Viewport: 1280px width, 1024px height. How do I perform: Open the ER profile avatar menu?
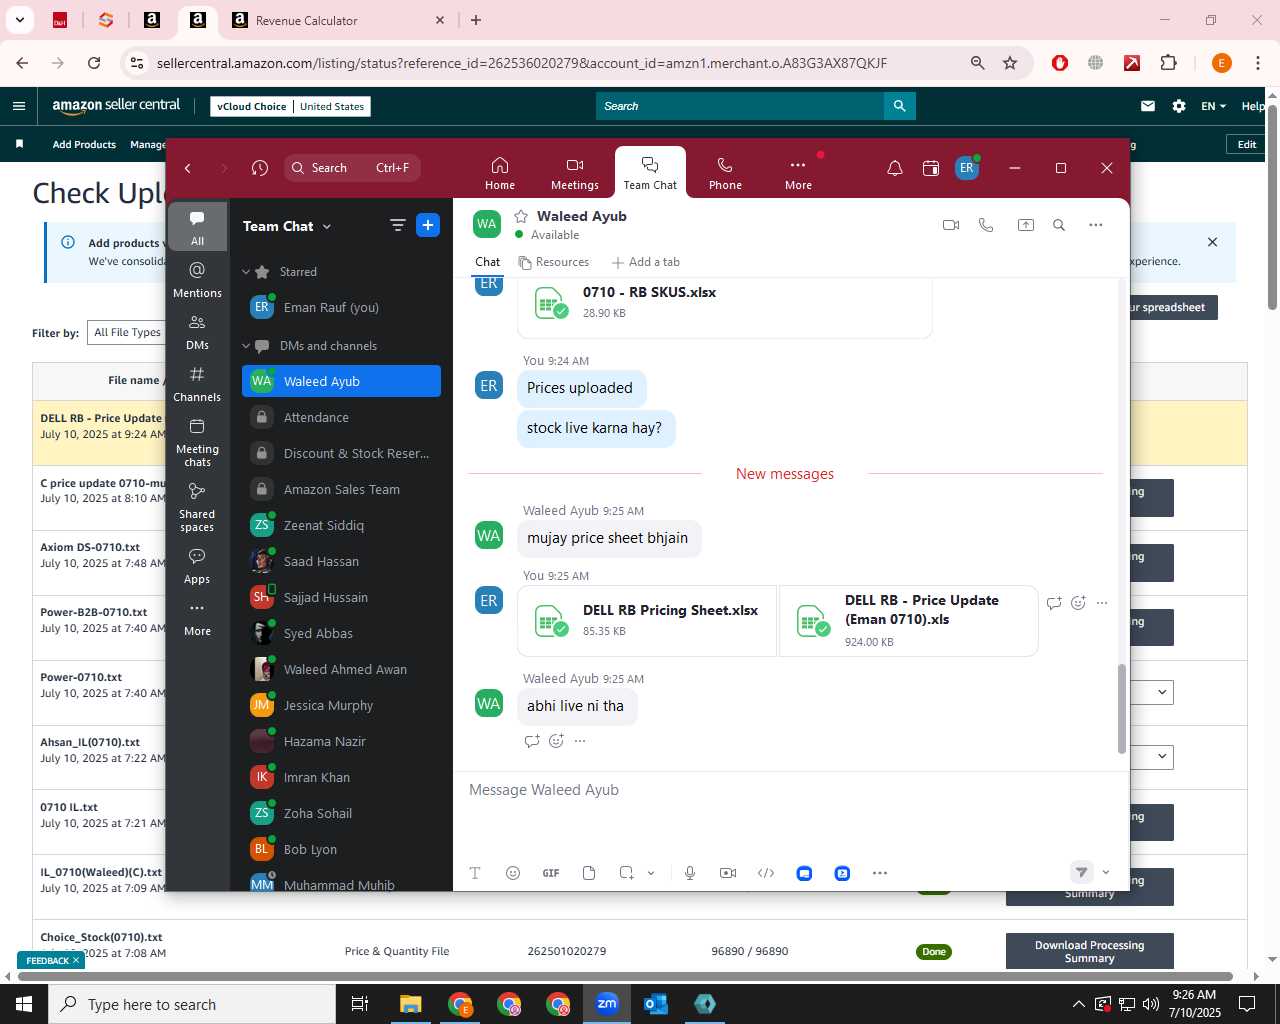[966, 168]
